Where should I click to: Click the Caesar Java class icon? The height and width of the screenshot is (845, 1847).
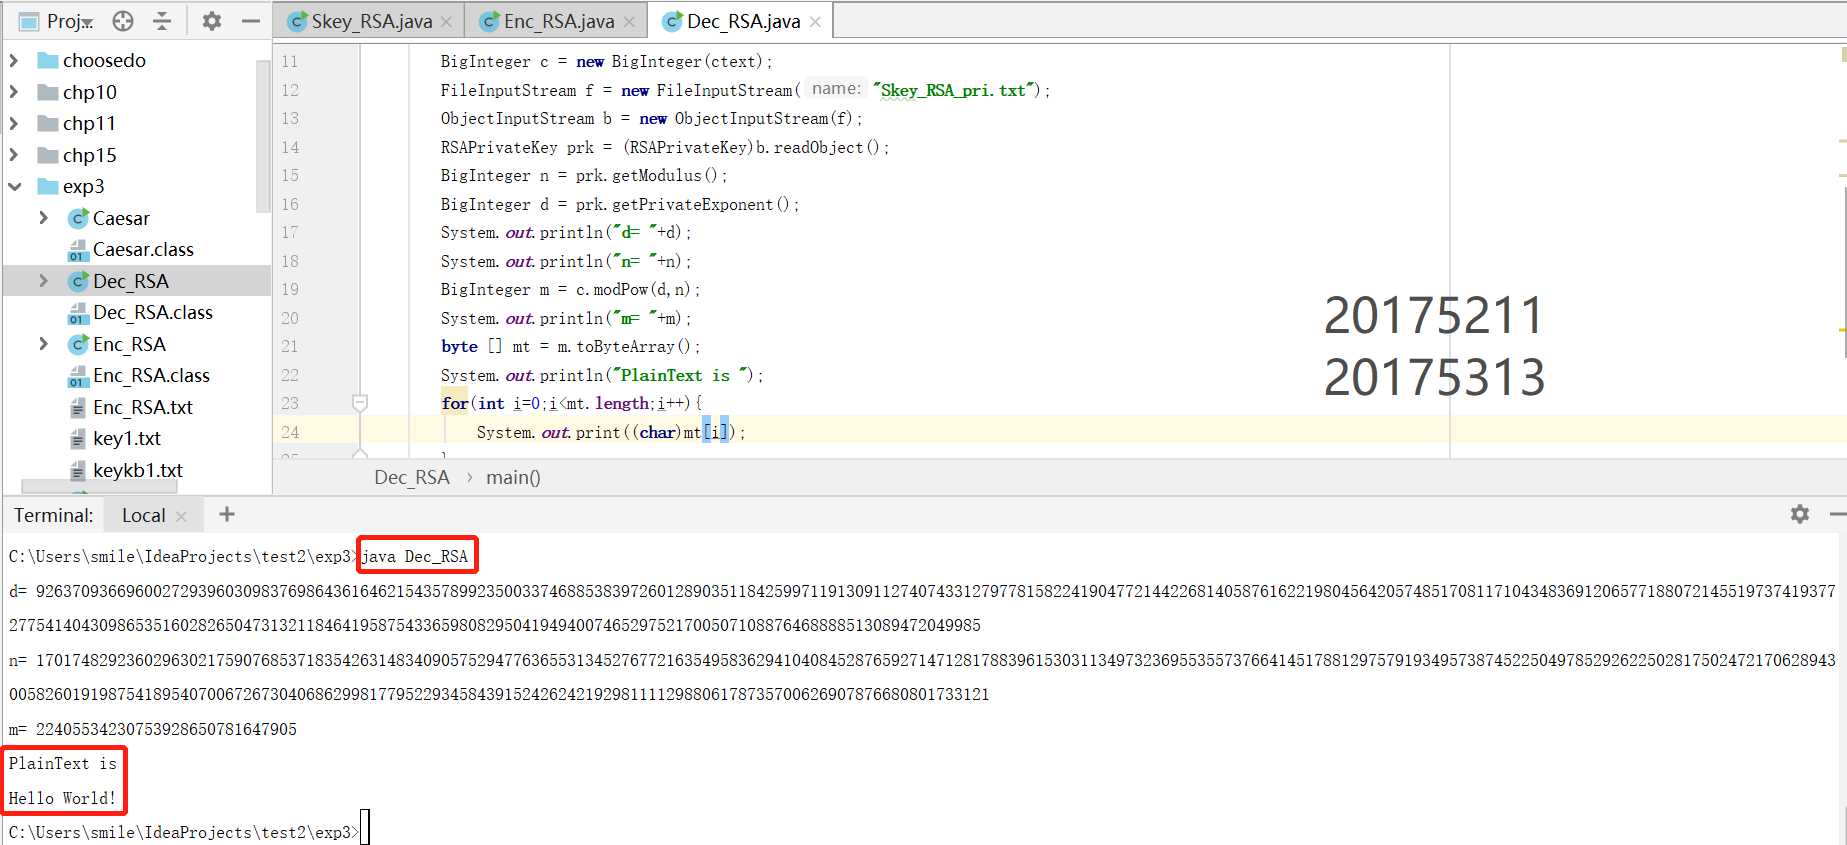[x=78, y=218]
